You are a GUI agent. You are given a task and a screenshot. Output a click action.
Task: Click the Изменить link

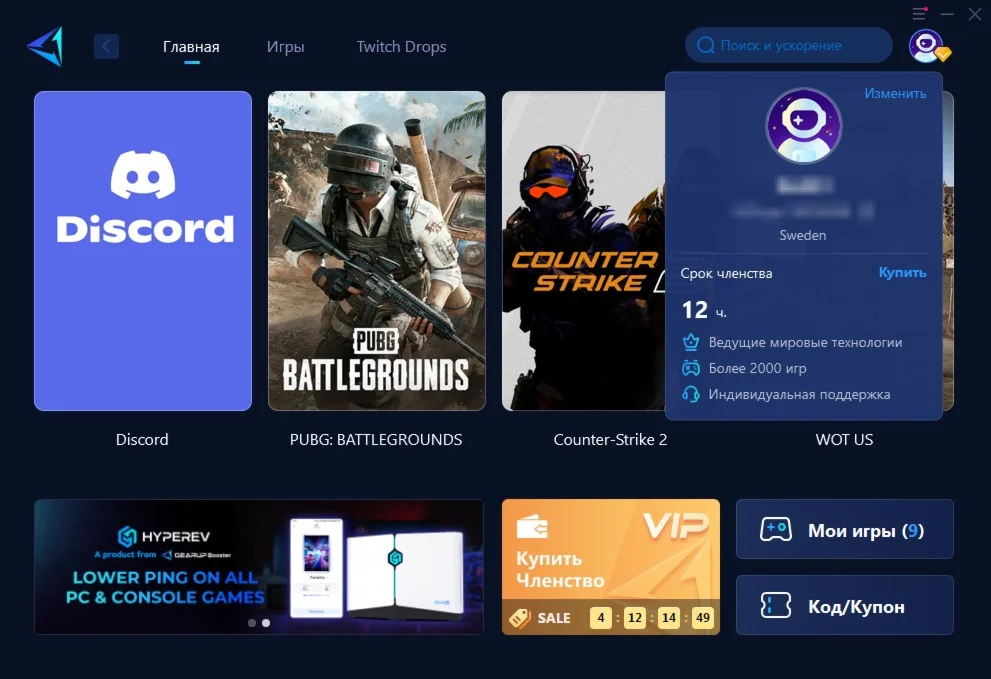895,93
